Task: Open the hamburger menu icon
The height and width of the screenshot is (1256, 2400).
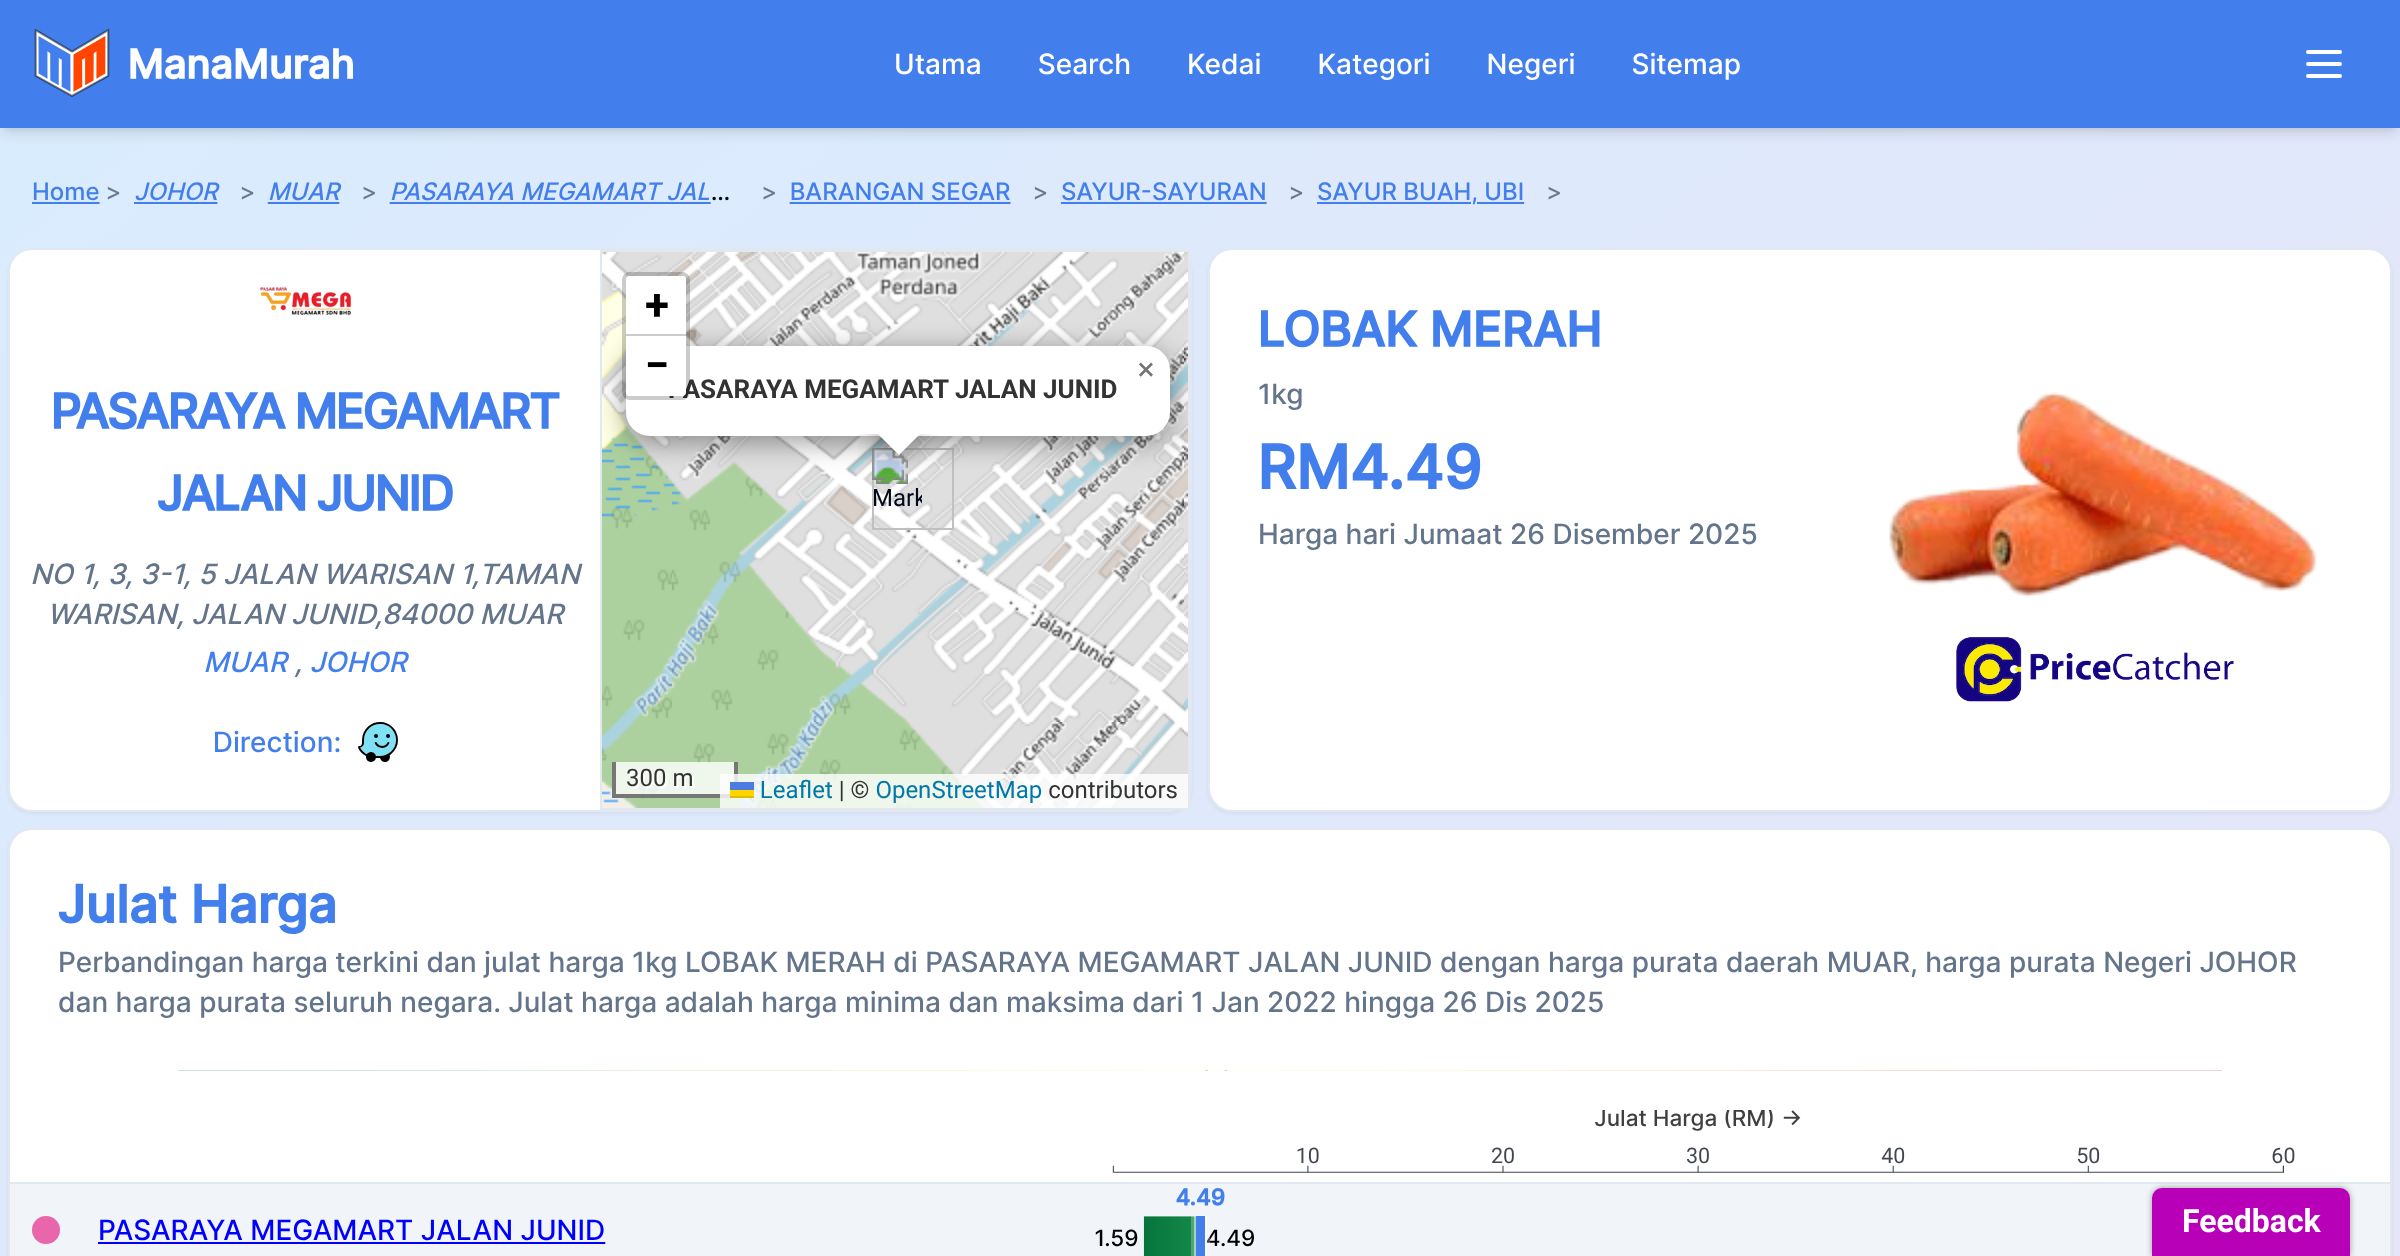Action: (x=2323, y=64)
